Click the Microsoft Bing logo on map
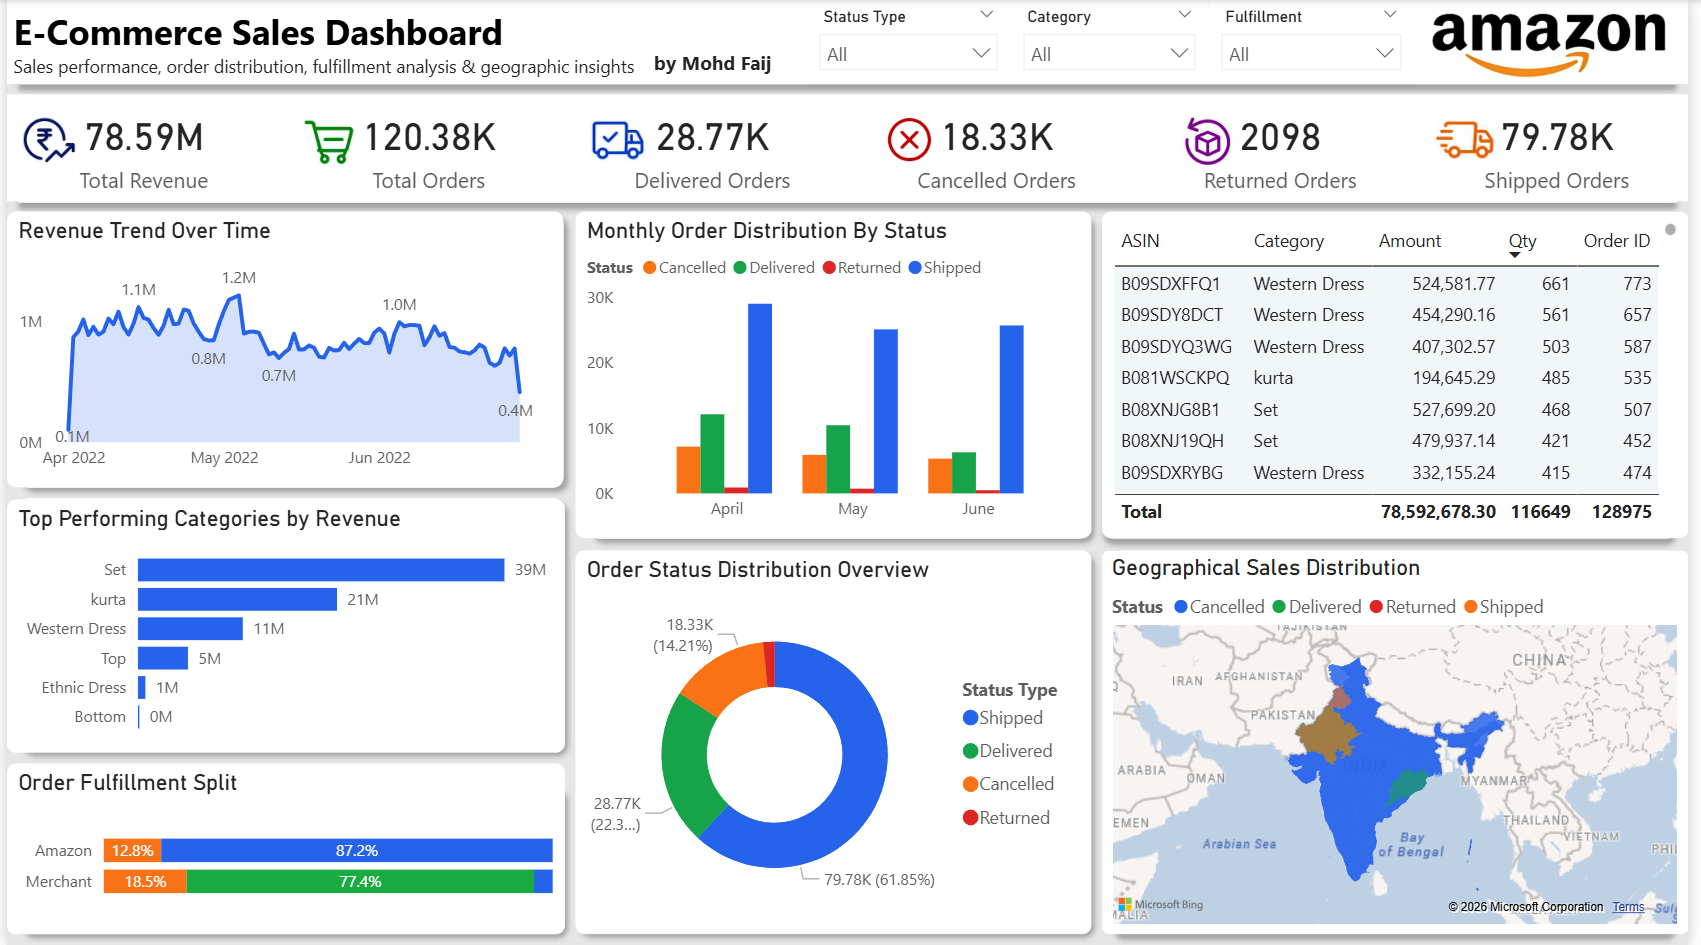Screen dimensions: 1701x945 point(1160,905)
